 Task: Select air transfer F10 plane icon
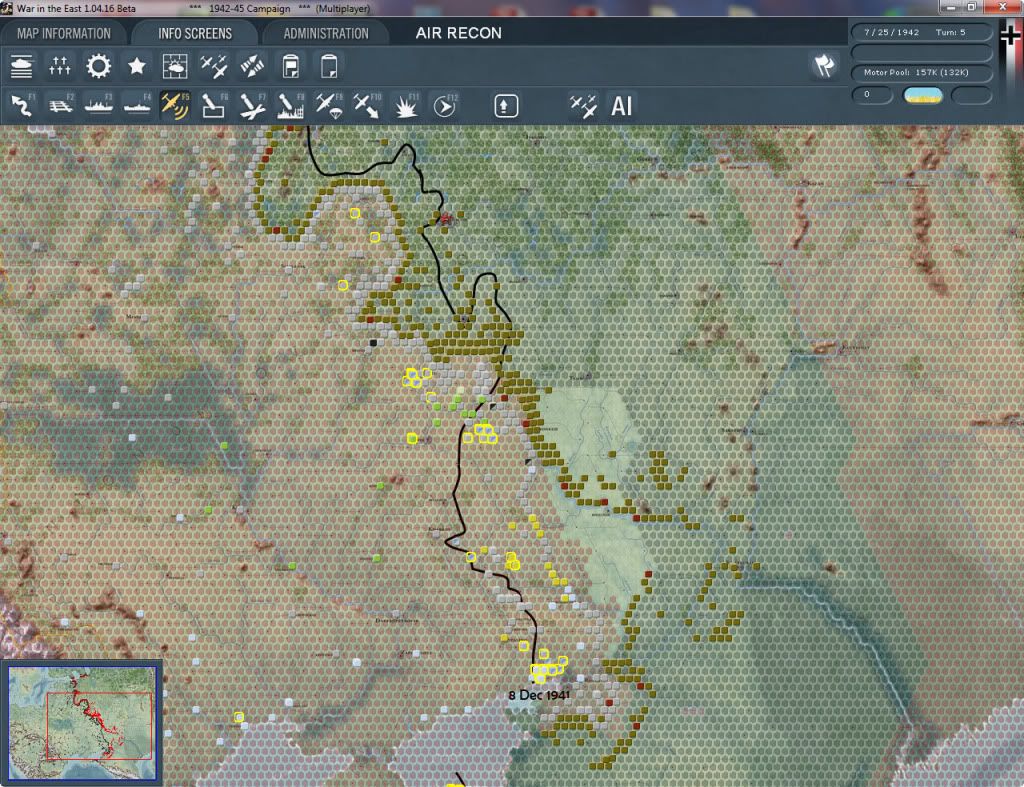[x=367, y=106]
